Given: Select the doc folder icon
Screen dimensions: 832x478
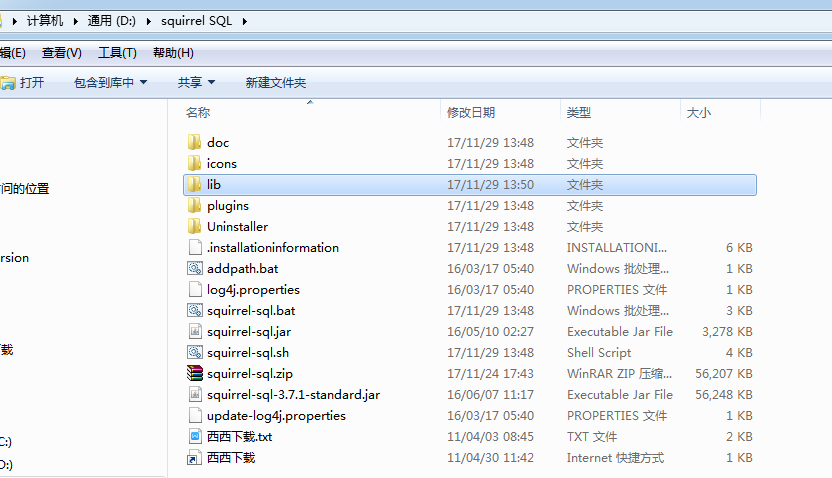Looking at the screenshot, I should (195, 142).
